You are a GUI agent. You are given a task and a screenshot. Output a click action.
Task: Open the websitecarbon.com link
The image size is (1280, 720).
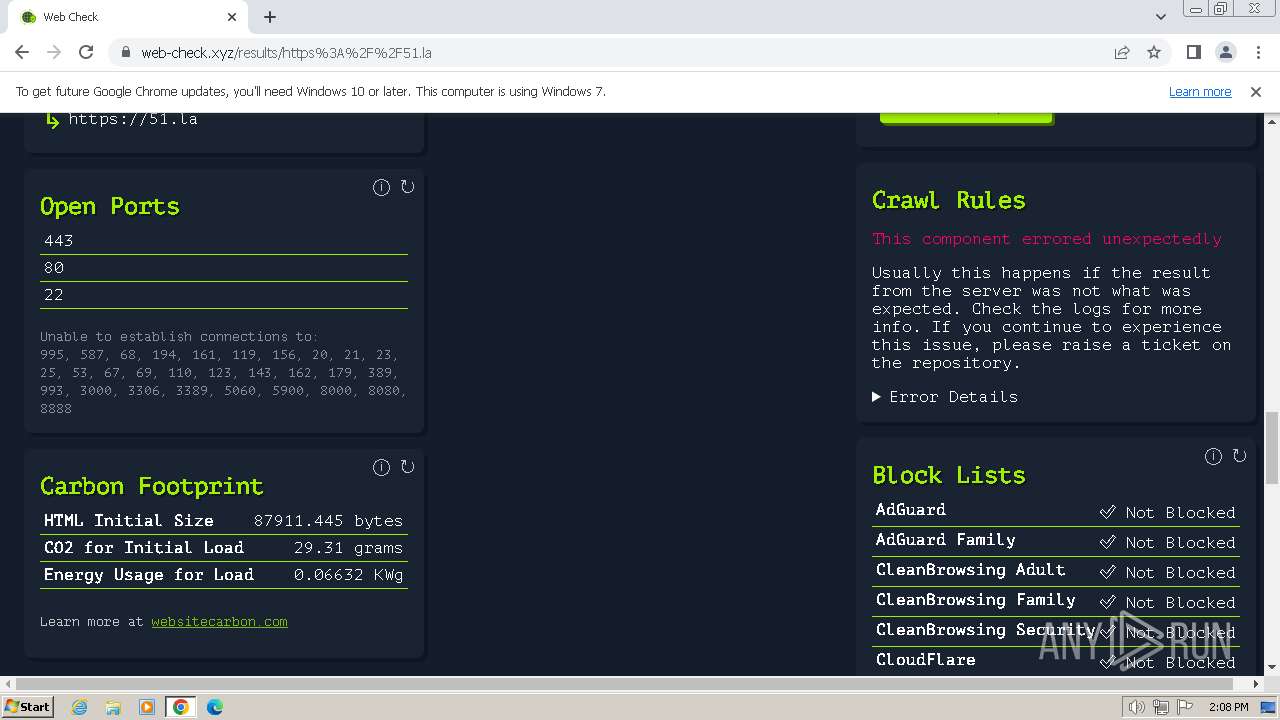click(219, 622)
